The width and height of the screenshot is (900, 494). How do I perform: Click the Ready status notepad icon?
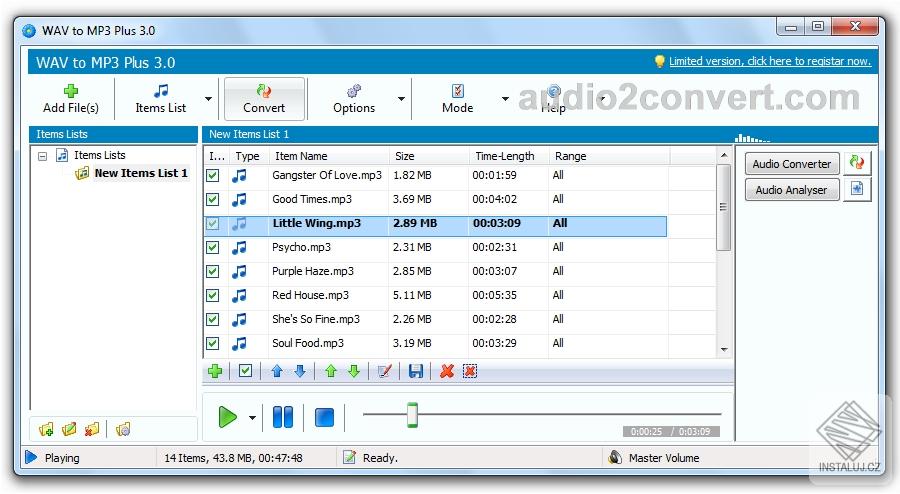[x=349, y=457]
